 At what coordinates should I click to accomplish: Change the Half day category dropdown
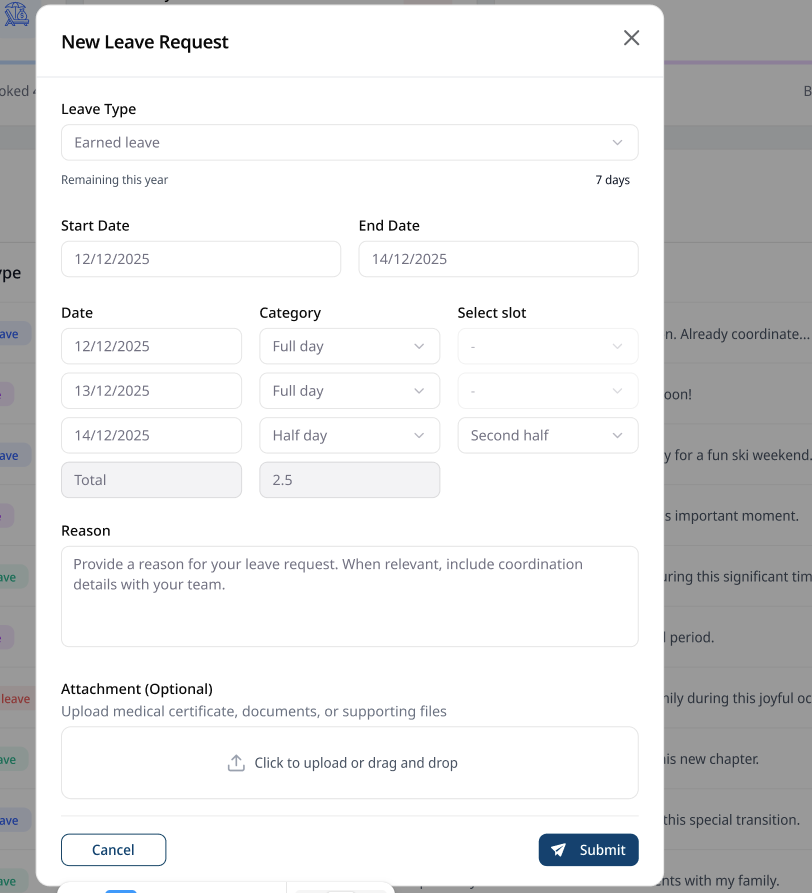tap(349, 436)
